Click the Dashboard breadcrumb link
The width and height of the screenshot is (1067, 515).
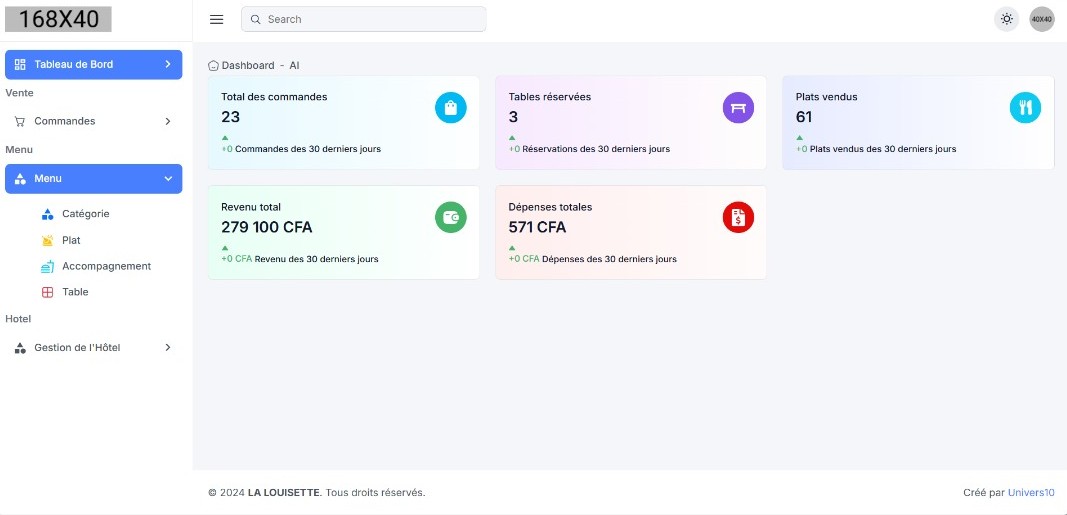(x=248, y=66)
